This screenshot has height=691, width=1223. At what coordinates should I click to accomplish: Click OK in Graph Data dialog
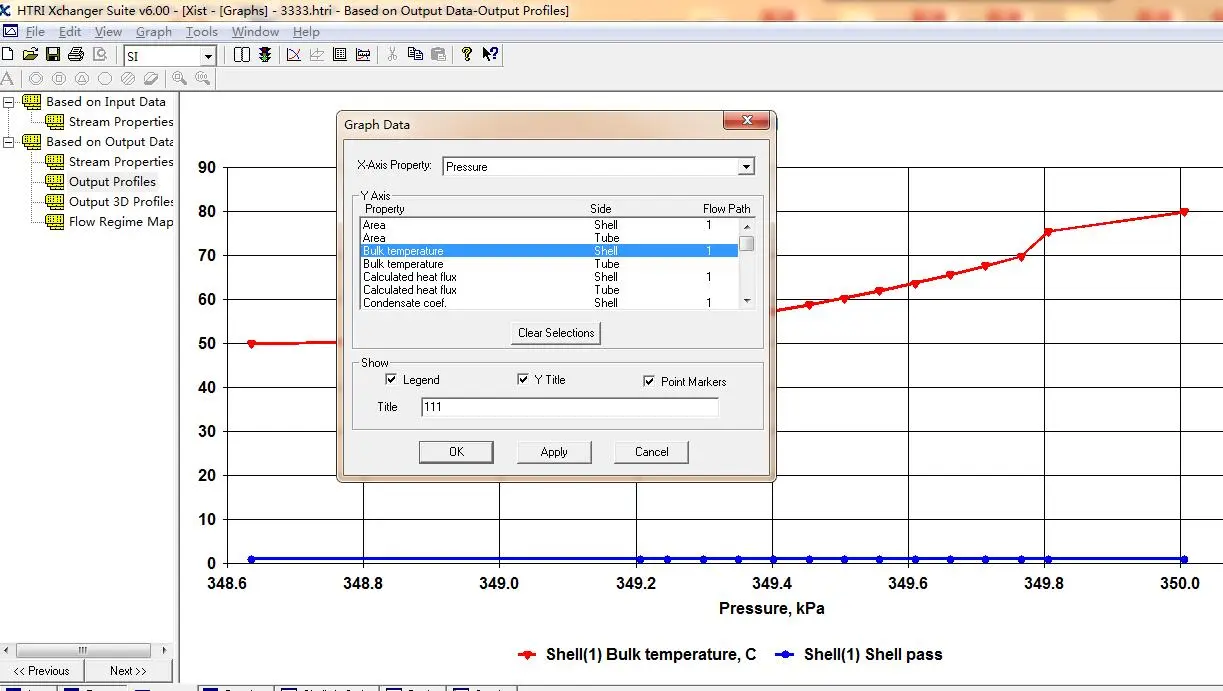pyautogui.click(x=456, y=452)
